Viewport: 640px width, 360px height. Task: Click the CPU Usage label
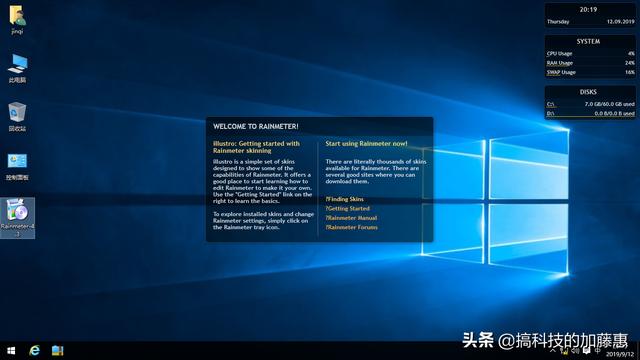[x=559, y=53]
